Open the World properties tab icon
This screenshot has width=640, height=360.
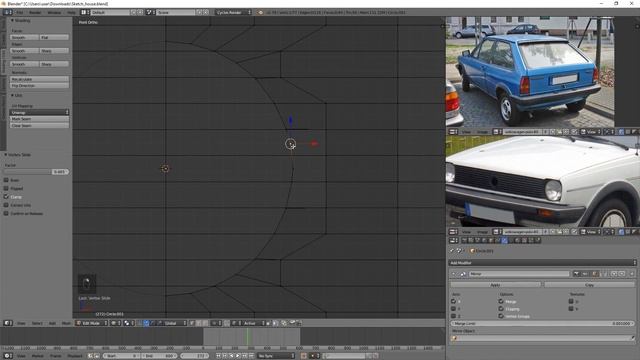tap(484, 240)
